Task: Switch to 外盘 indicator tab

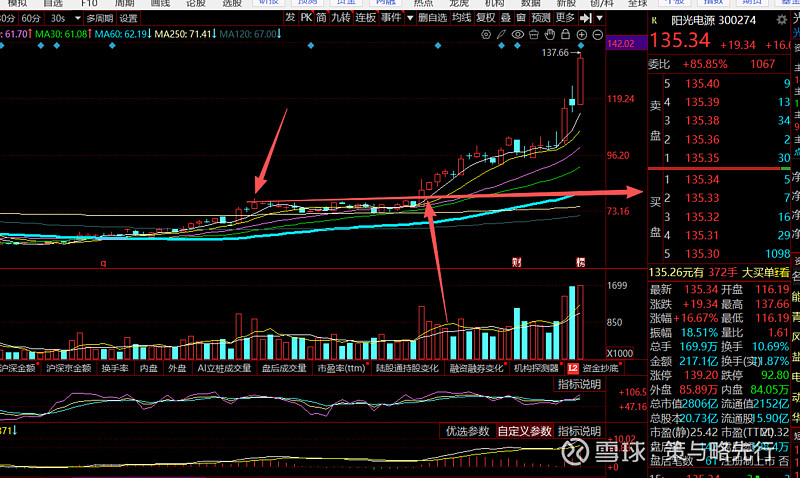Action: [x=177, y=368]
